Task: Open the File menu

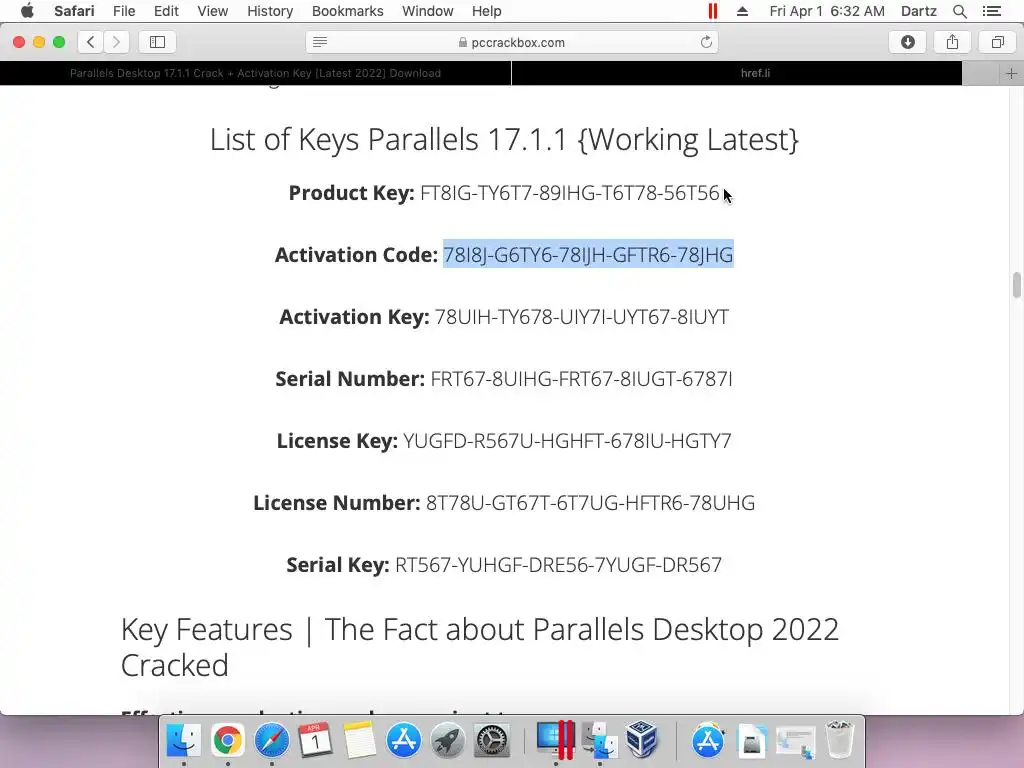Action: click(124, 11)
